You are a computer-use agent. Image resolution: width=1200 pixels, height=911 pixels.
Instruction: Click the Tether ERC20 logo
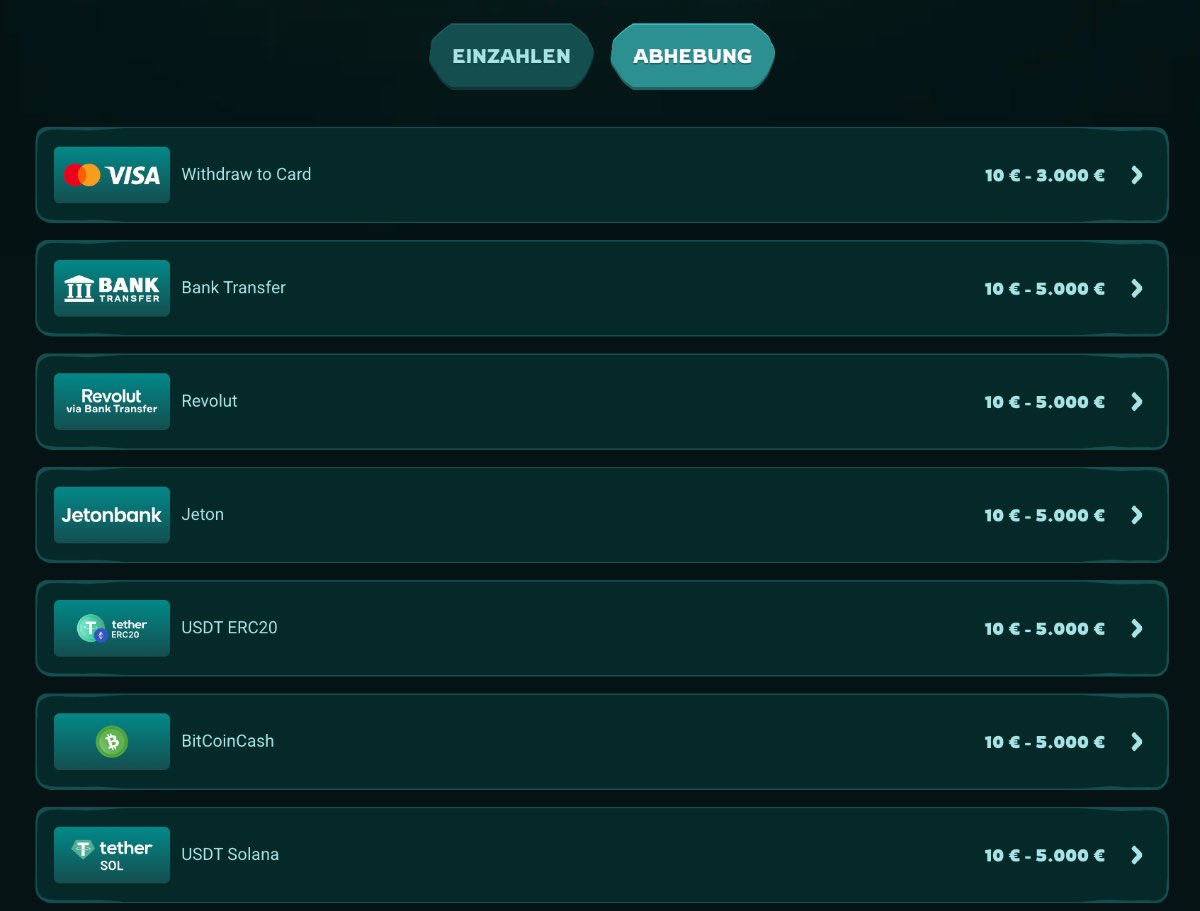[x=112, y=628]
